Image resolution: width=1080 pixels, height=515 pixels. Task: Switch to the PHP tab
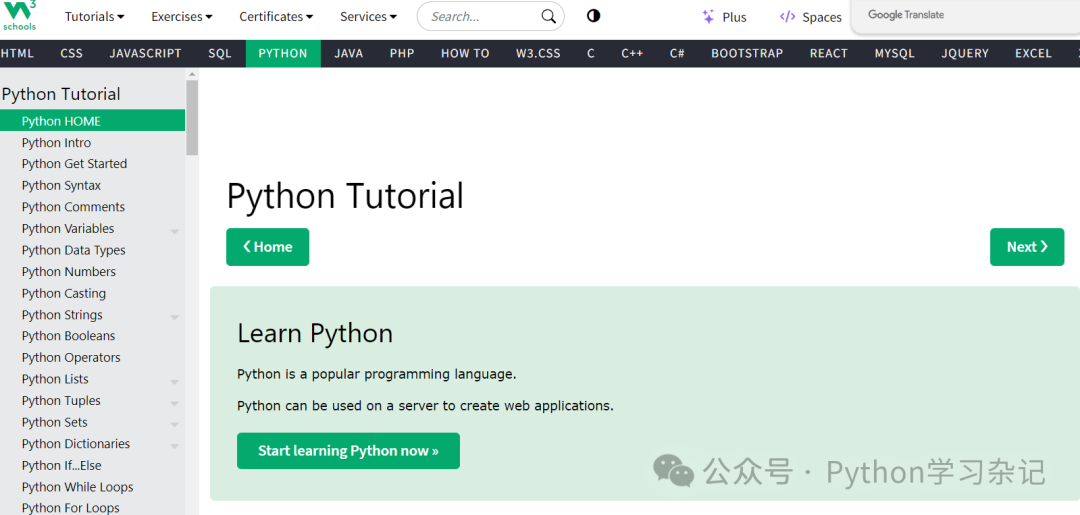402,53
